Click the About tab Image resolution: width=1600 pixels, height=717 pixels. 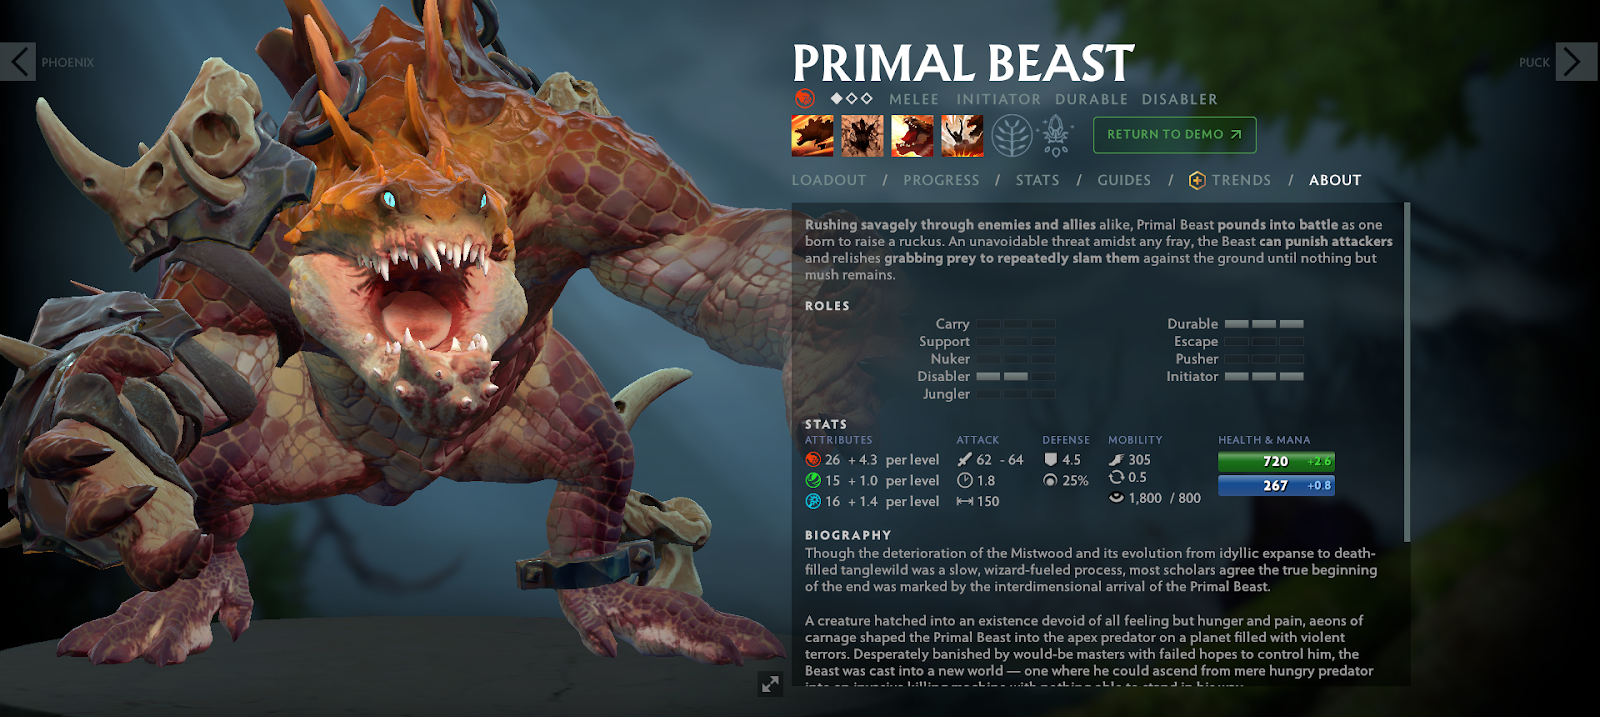(1335, 180)
